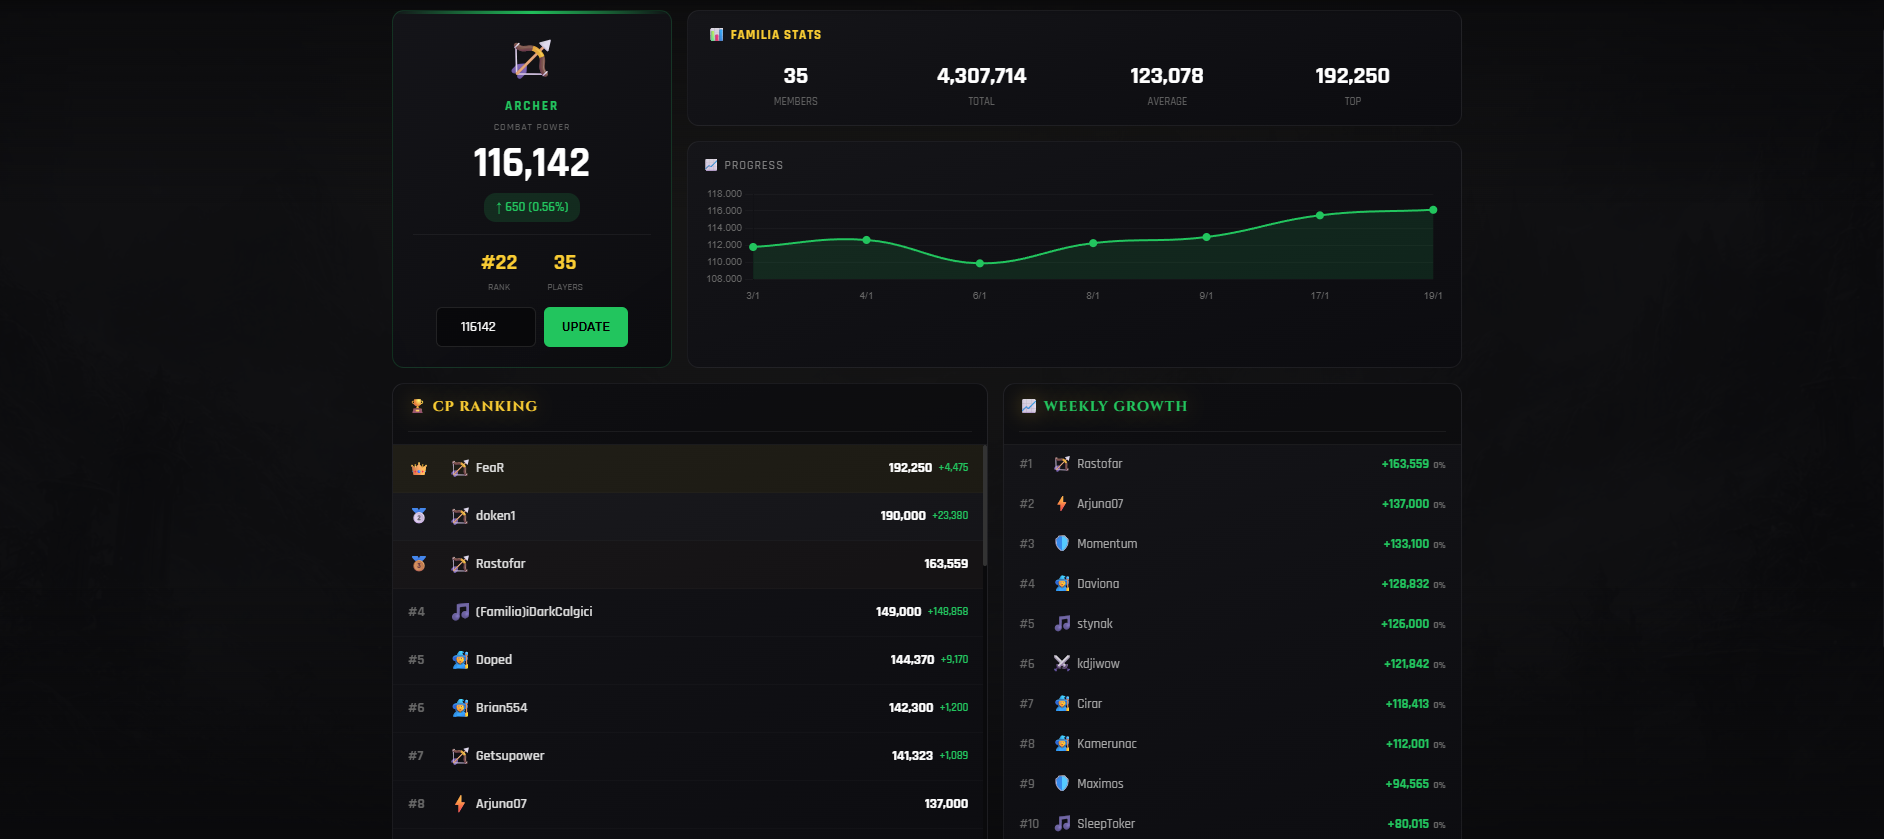Click the shield icon beside Momentum
The width and height of the screenshot is (1884, 839).
click(x=1062, y=544)
